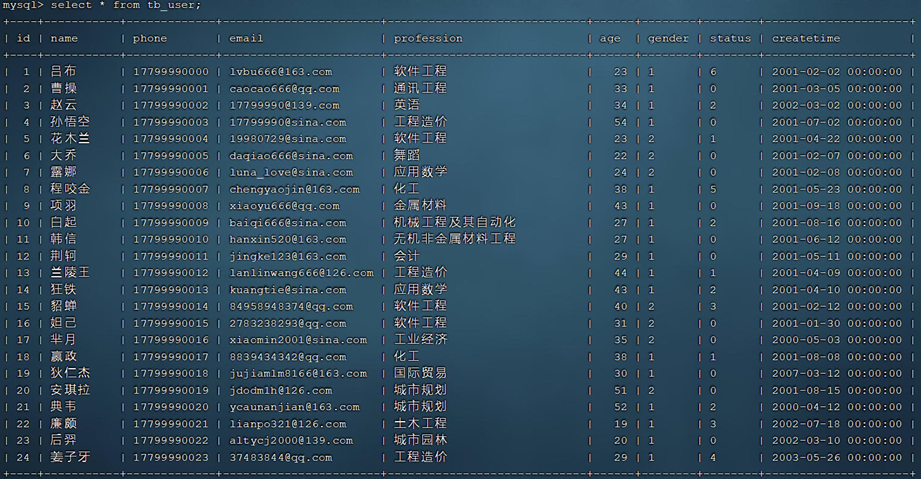Click the name 孙悟空 in the table
The image size is (921, 479).
(70, 122)
